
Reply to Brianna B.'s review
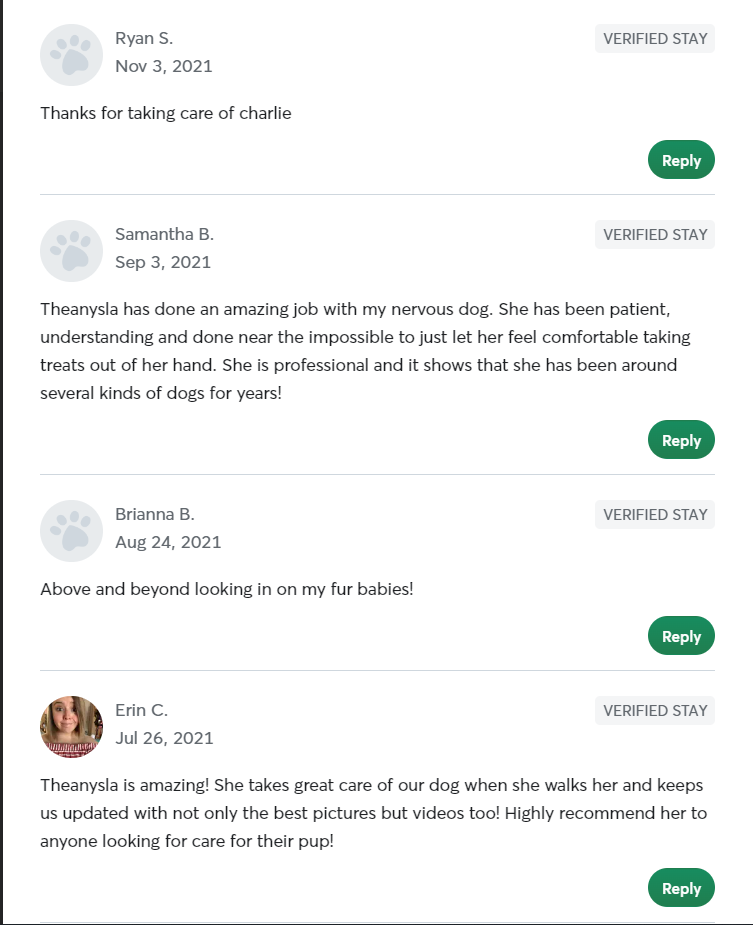tap(681, 635)
